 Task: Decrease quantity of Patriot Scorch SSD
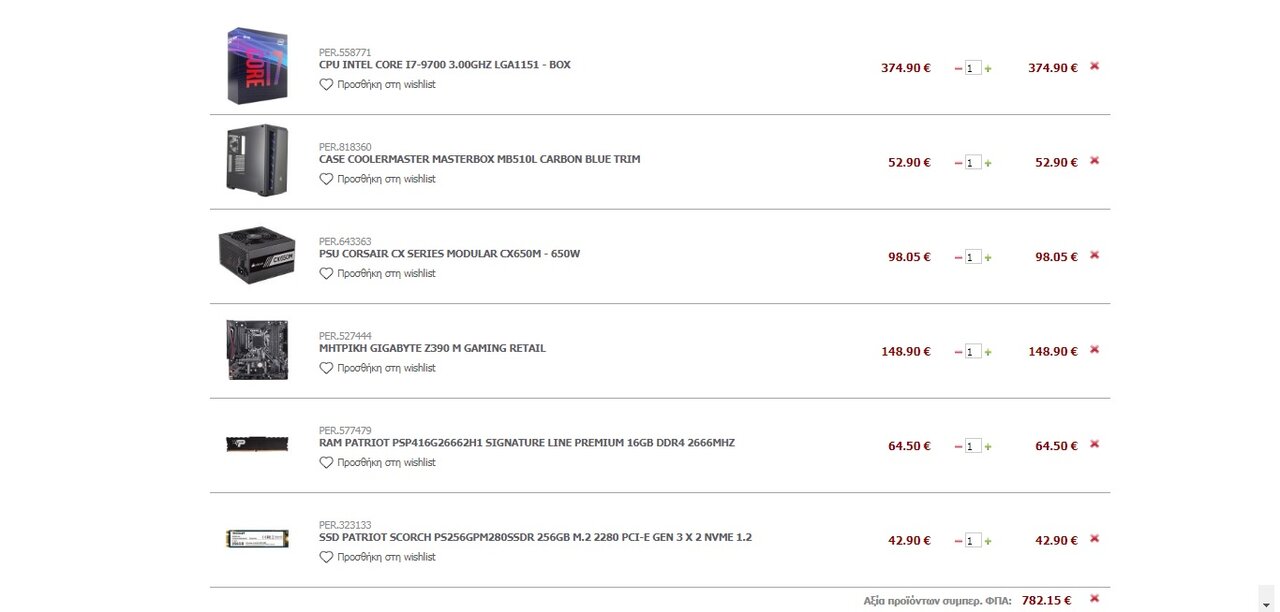958,541
